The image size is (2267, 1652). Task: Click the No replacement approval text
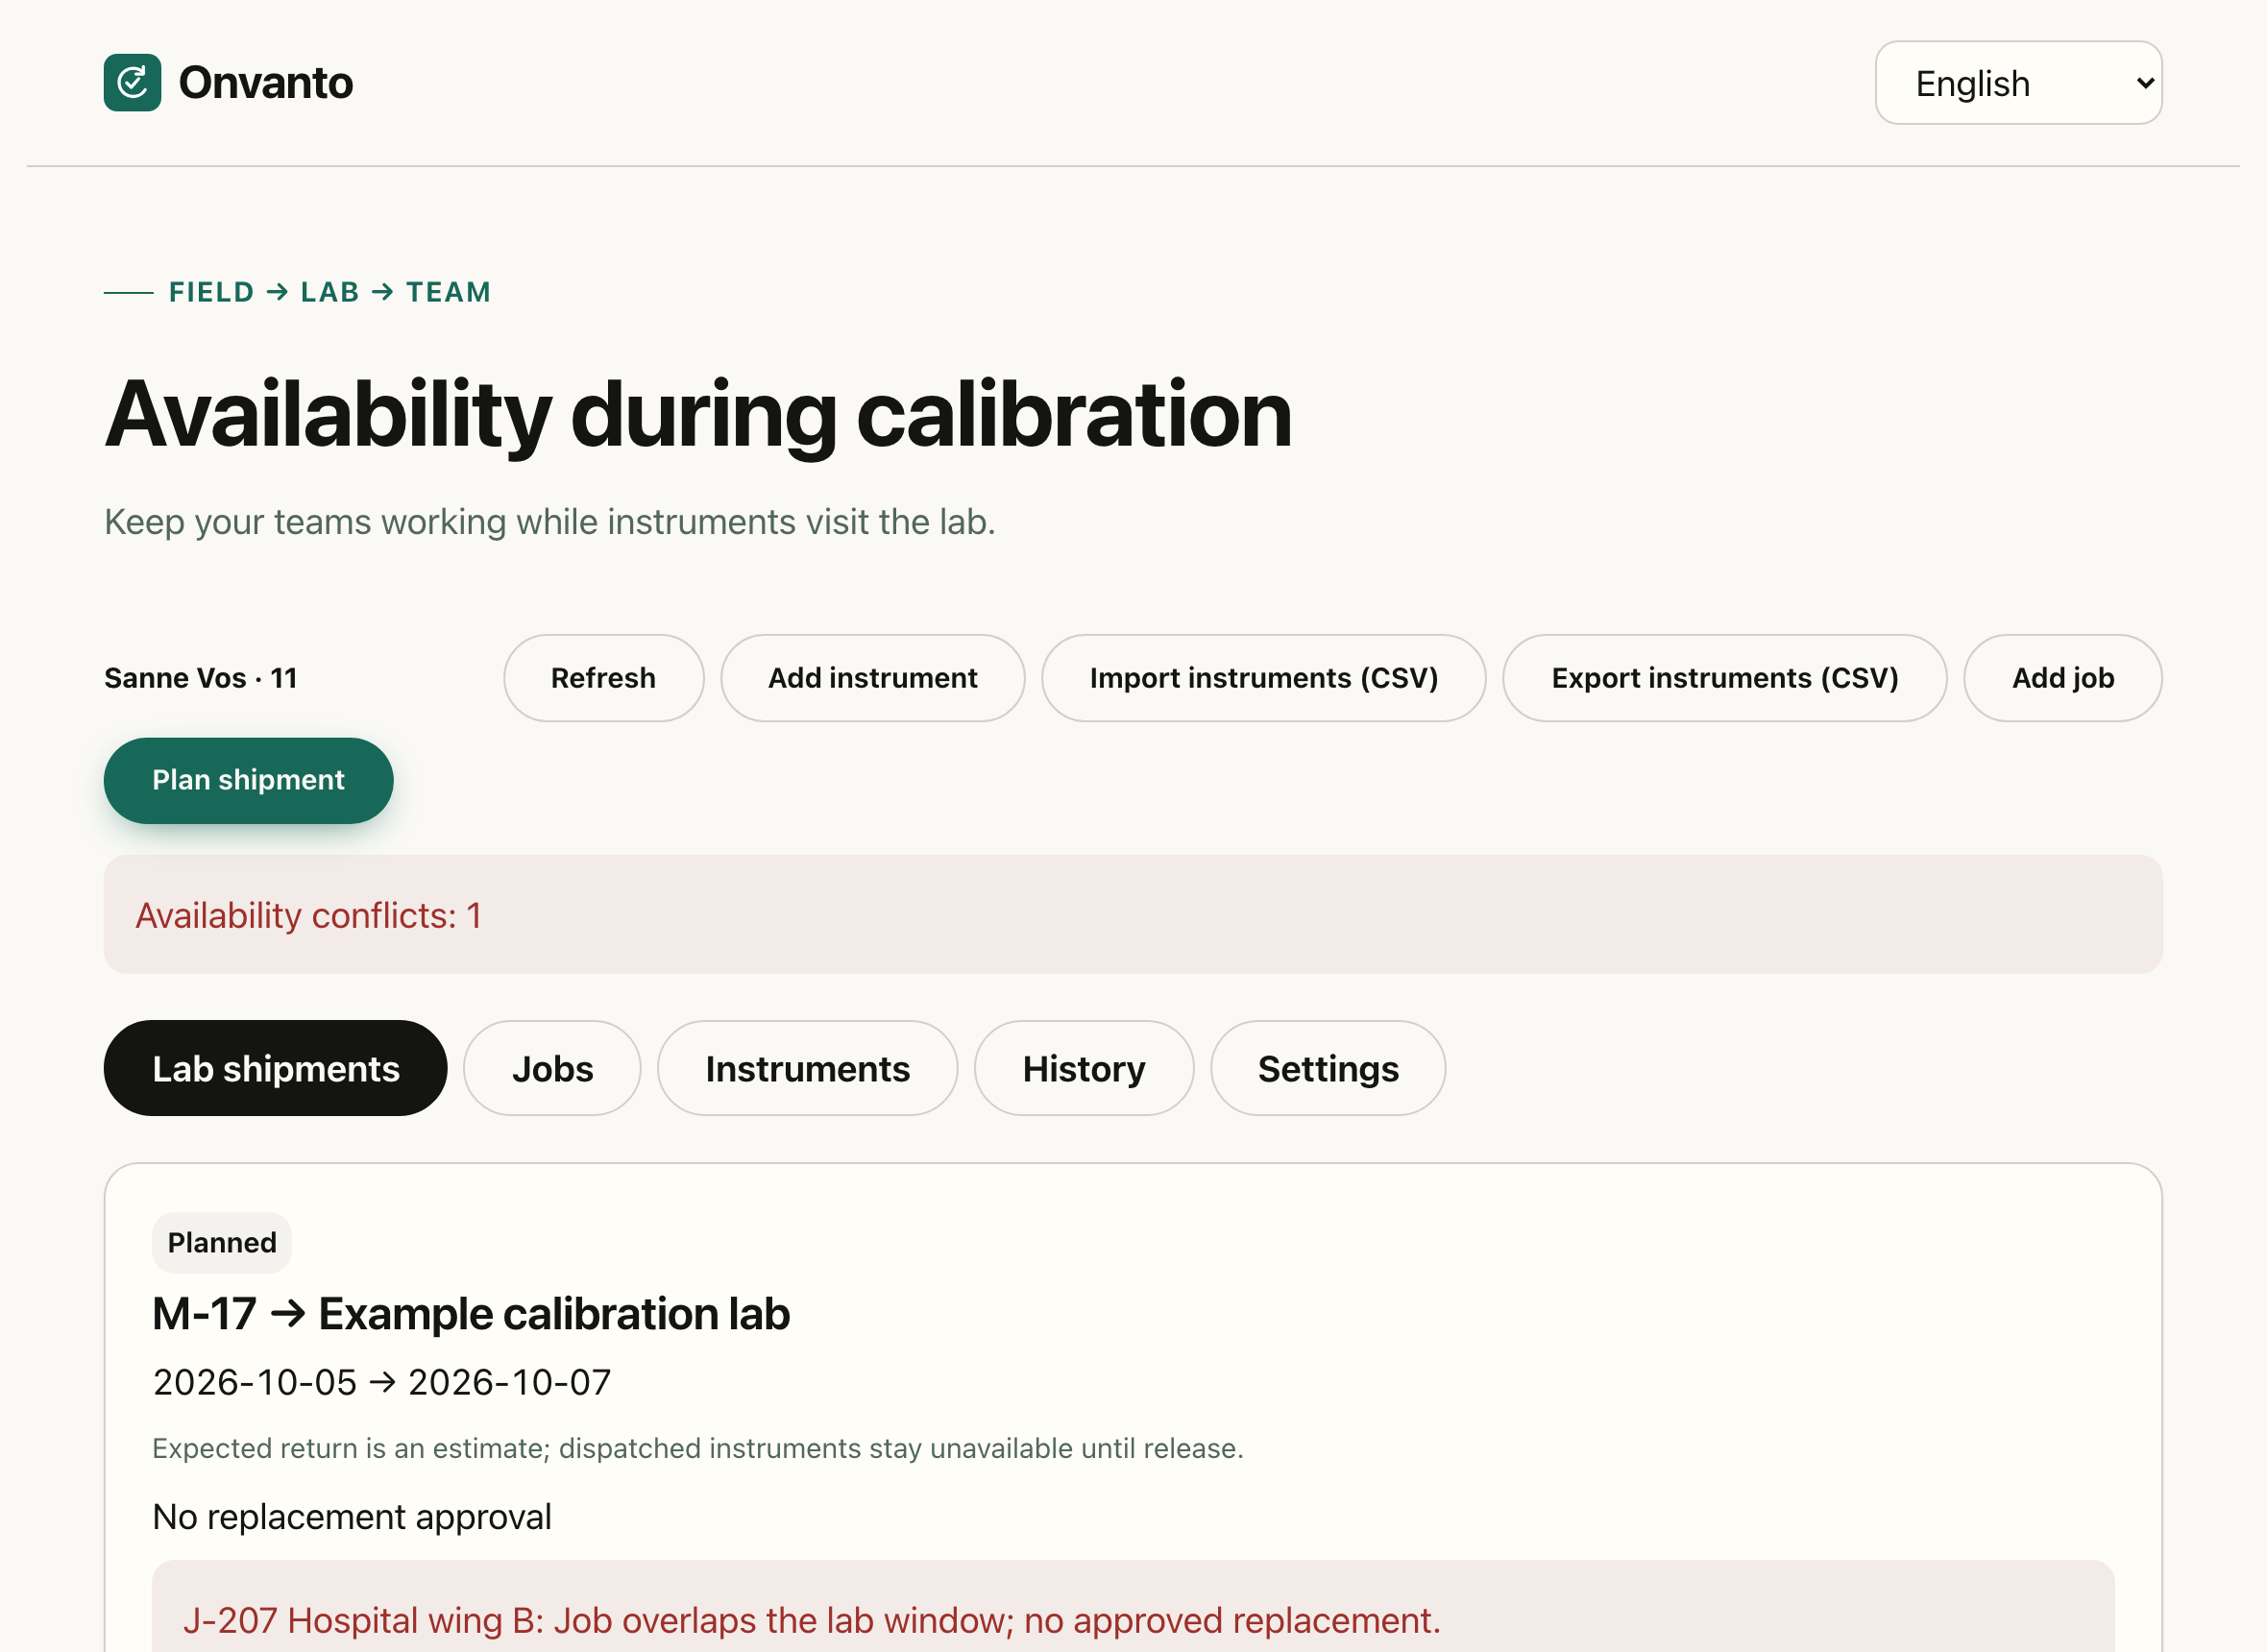click(x=351, y=1516)
